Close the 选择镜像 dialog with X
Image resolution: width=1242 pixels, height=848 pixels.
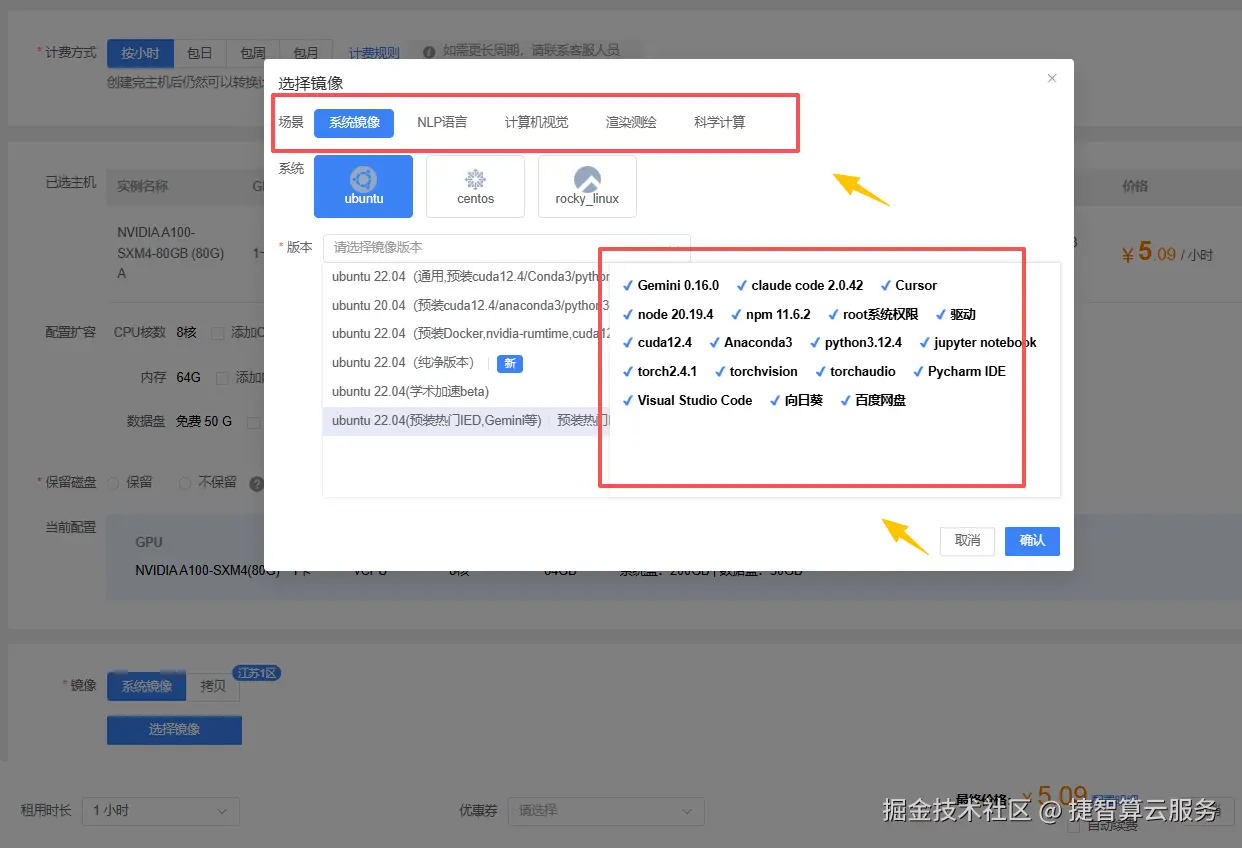point(1052,78)
